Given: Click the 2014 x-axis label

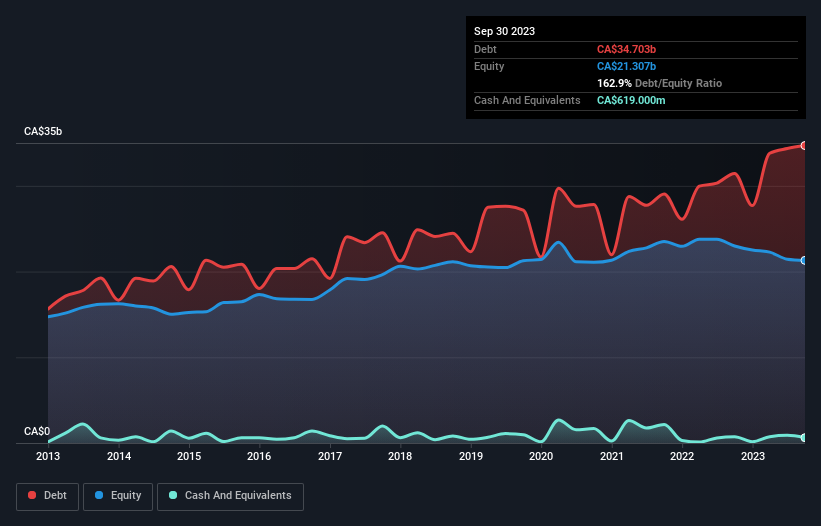Looking at the screenshot, I should pyautogui.click(x=119, y=456).
